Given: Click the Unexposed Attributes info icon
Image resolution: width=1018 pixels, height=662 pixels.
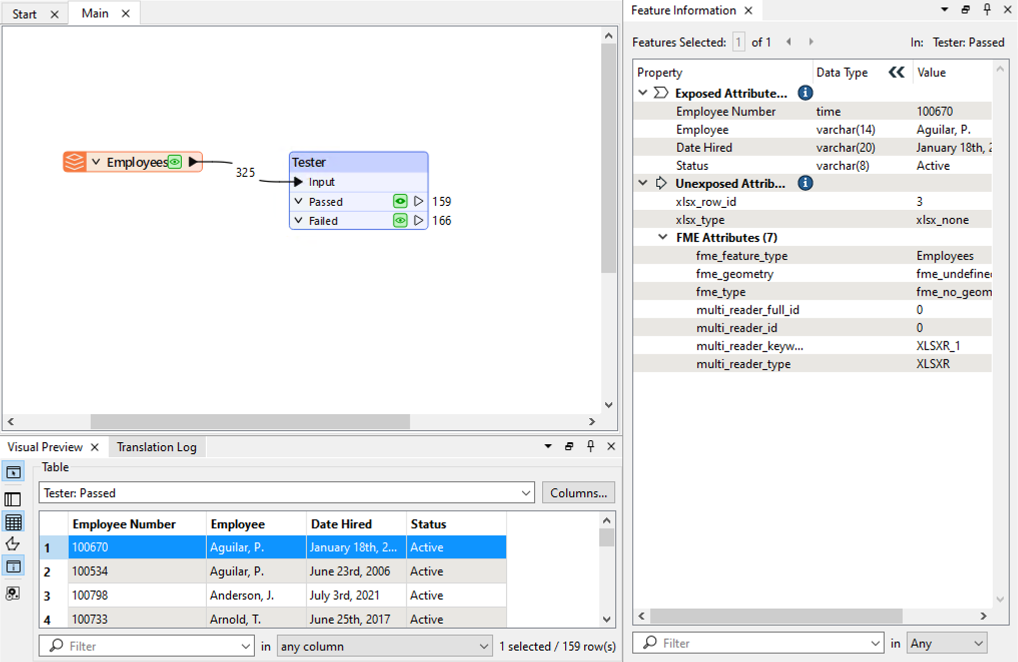Looking at the screenshot, I should tap(805, 183).
